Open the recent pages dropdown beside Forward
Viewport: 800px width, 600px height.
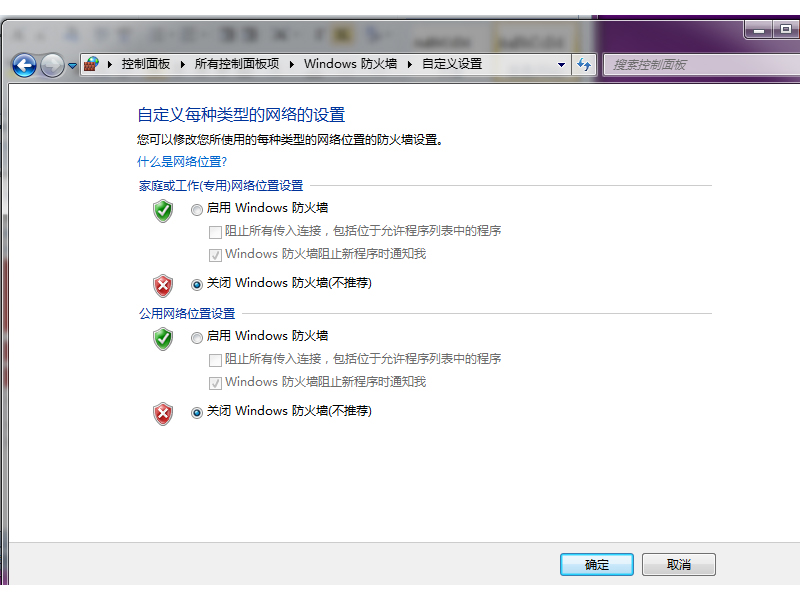click(x=72, y=66)
